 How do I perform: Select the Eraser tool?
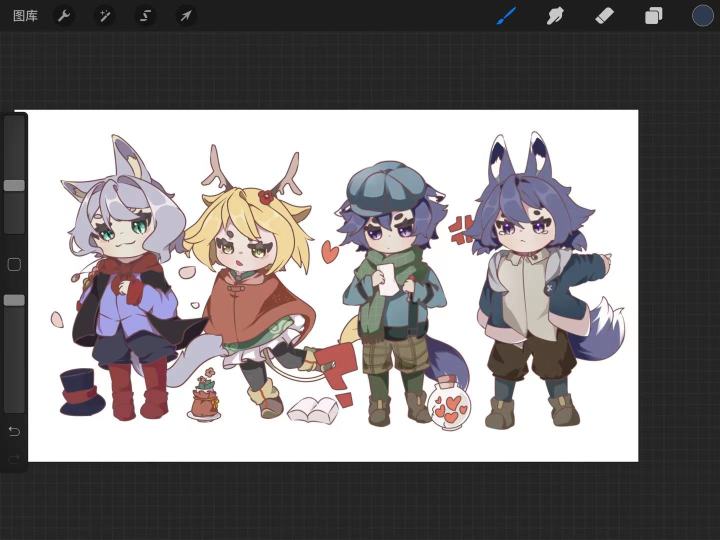[604, 16]
